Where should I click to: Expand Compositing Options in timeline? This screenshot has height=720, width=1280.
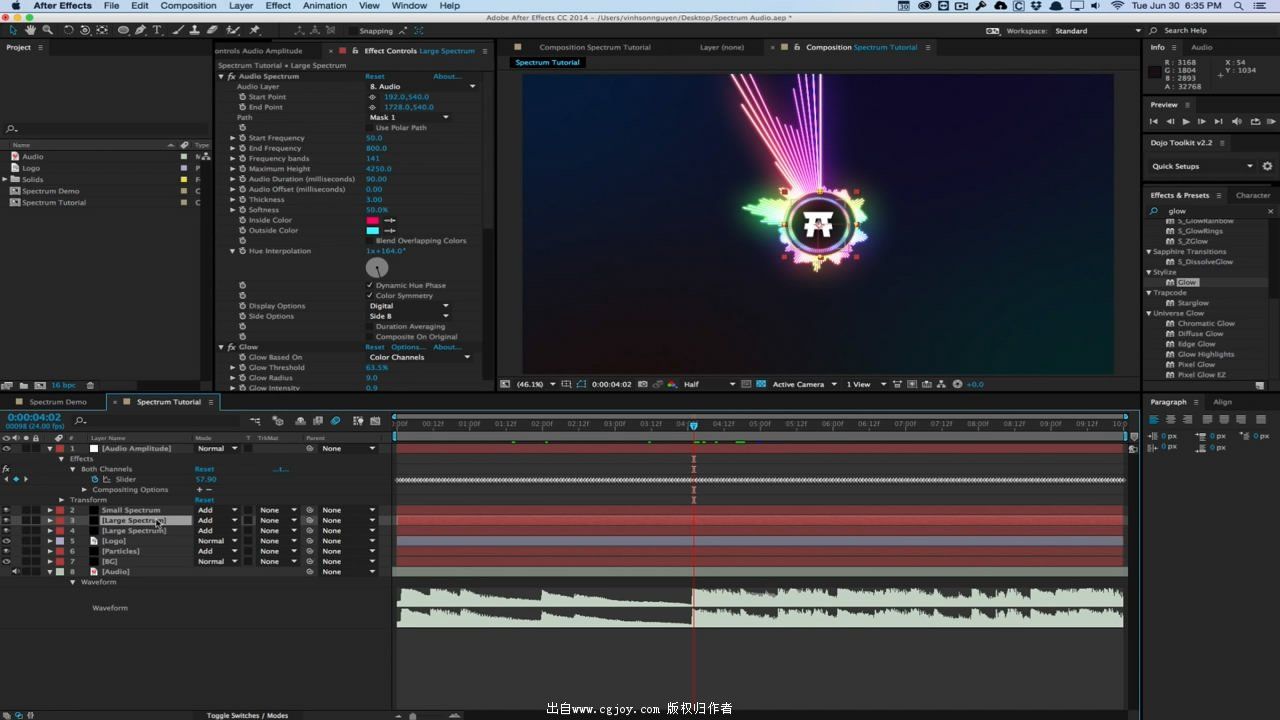(85, 490)
